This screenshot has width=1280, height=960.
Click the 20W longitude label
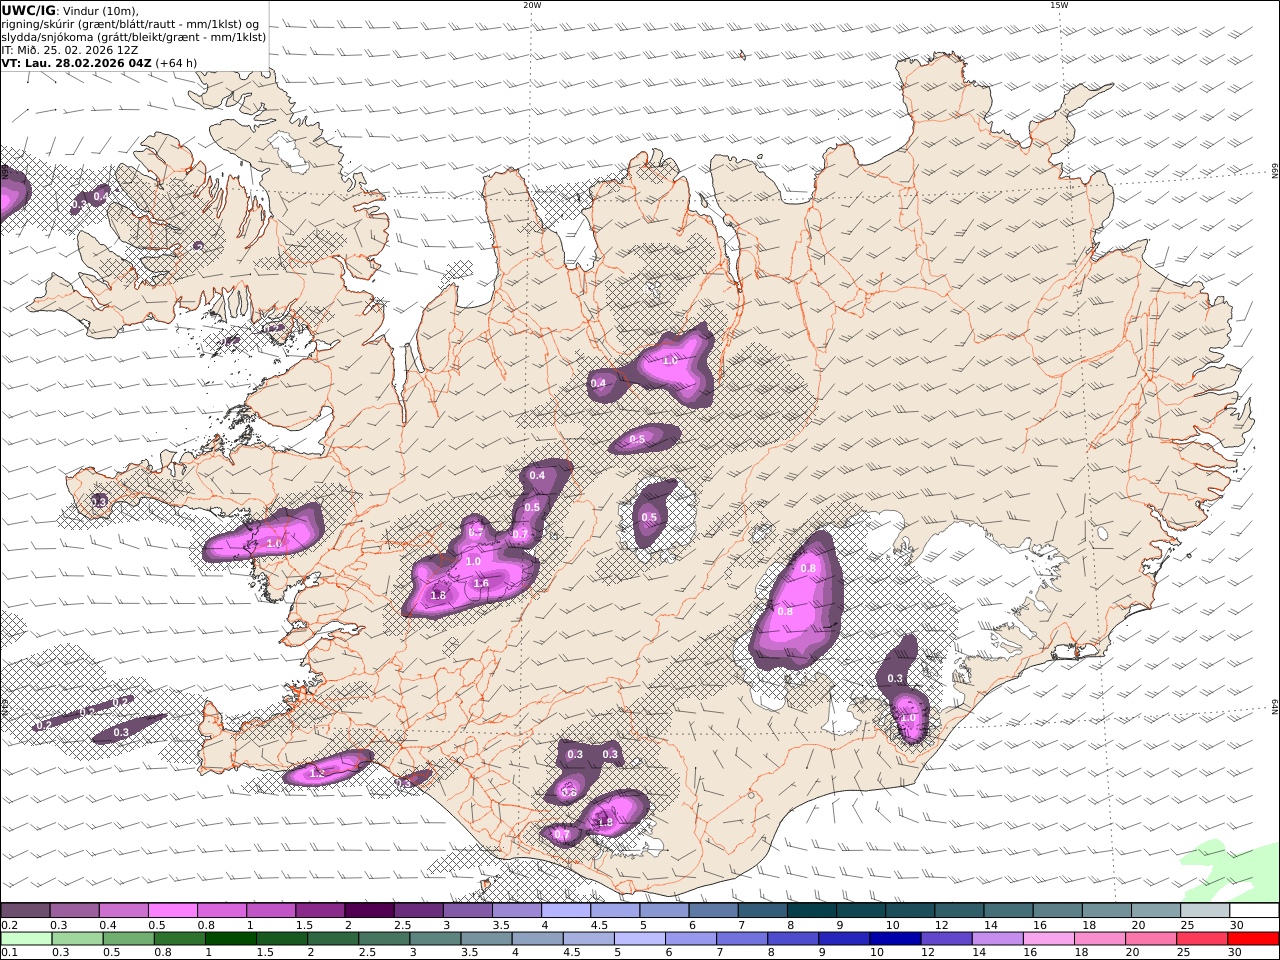click(531, 5)
